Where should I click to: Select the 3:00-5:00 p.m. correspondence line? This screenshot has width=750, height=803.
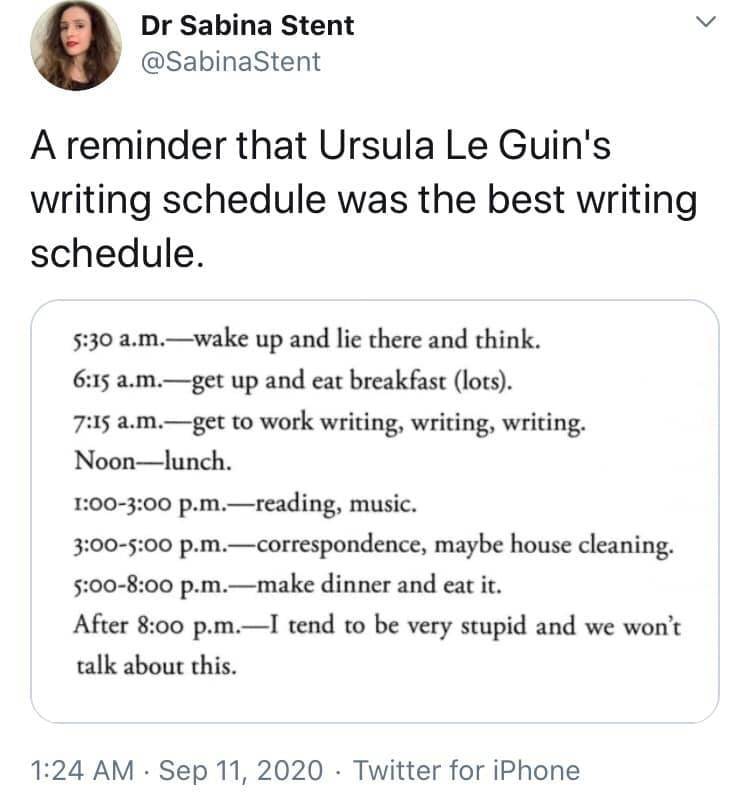click(373, 546)
